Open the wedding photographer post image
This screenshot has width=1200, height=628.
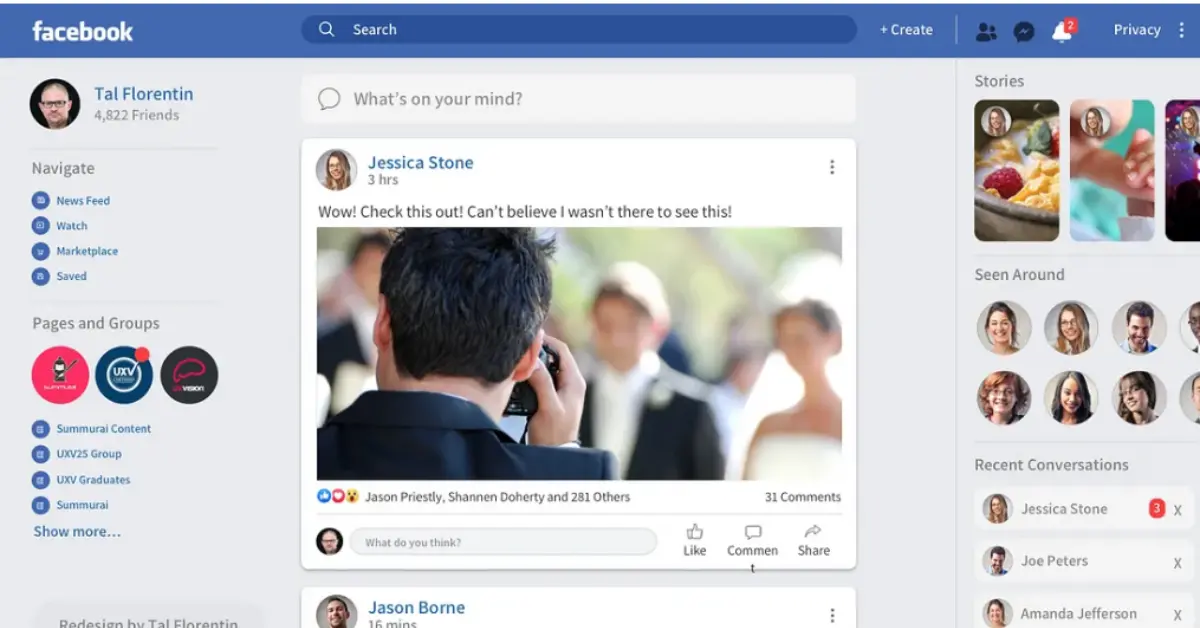point(579,354)
